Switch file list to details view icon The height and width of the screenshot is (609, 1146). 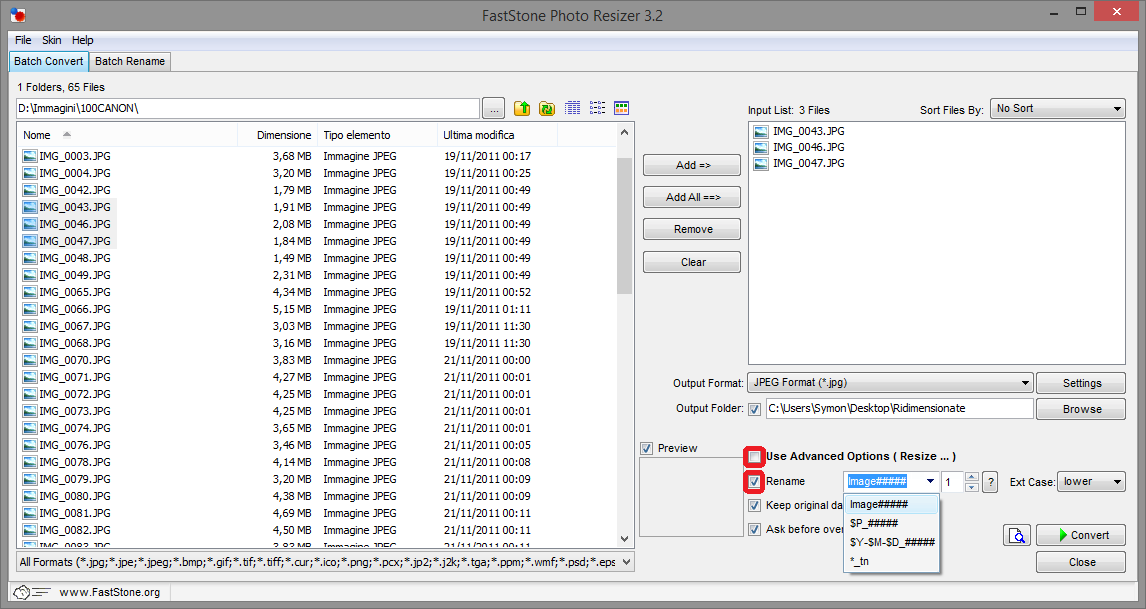[x=572, y=108]
